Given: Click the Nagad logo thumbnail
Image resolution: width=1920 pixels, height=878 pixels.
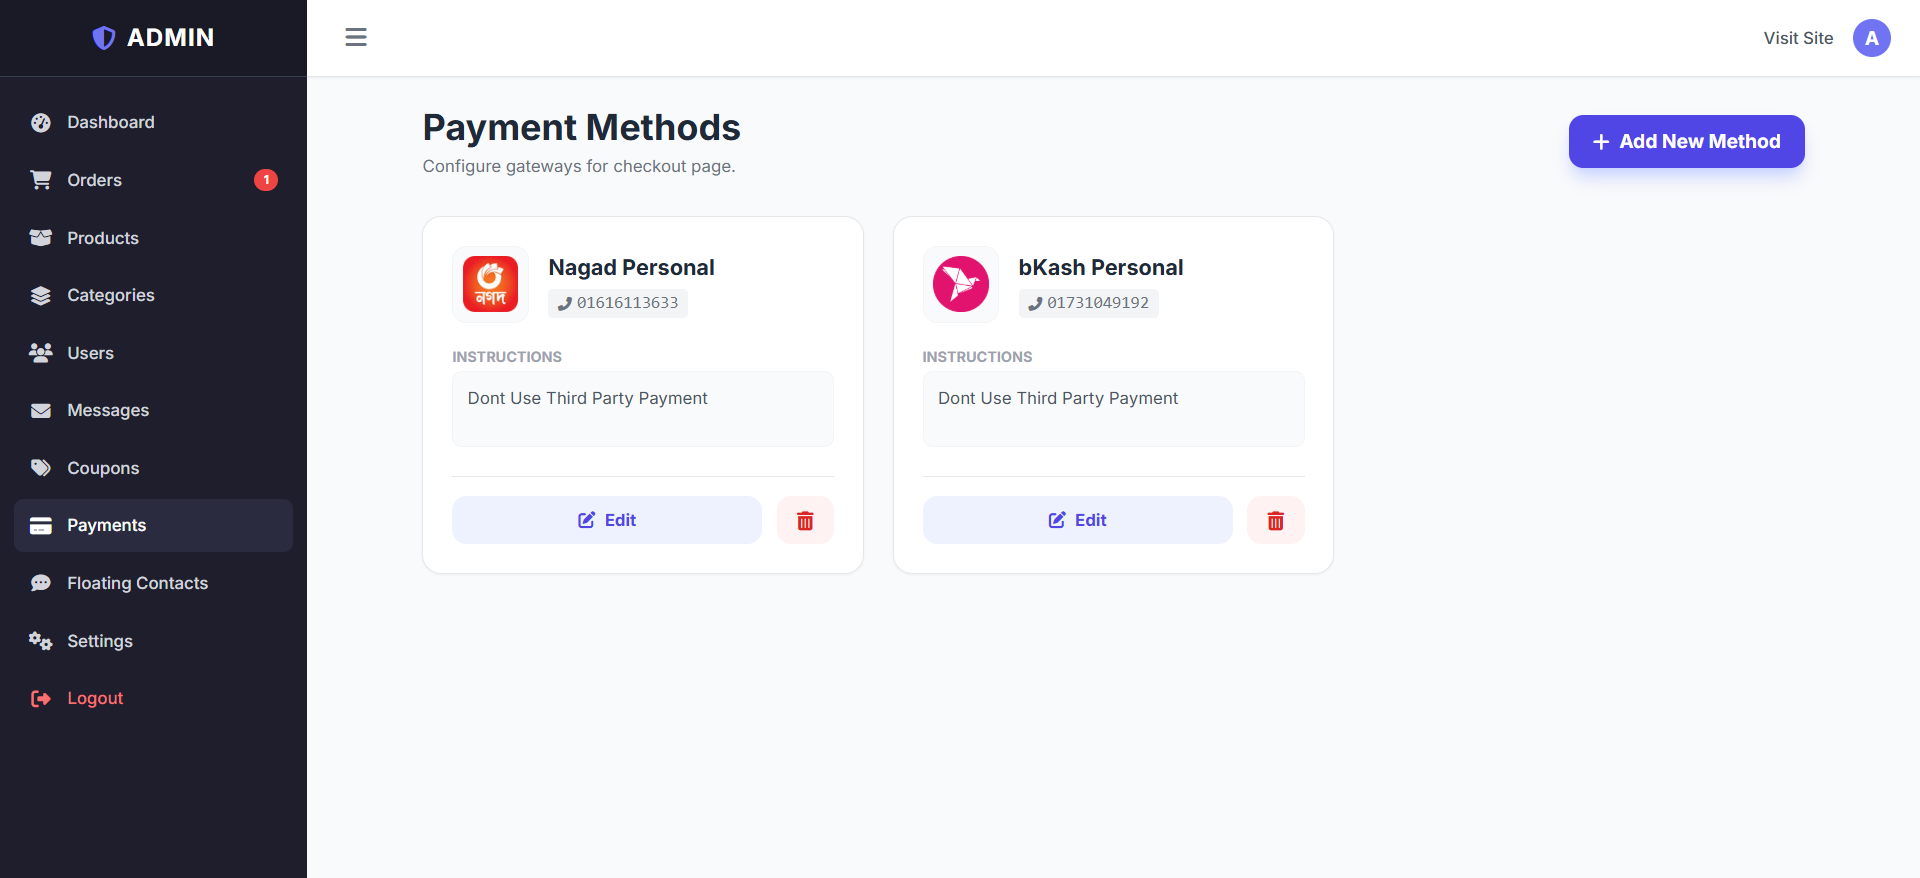Looking at the screenshot, I should [490, 284].
